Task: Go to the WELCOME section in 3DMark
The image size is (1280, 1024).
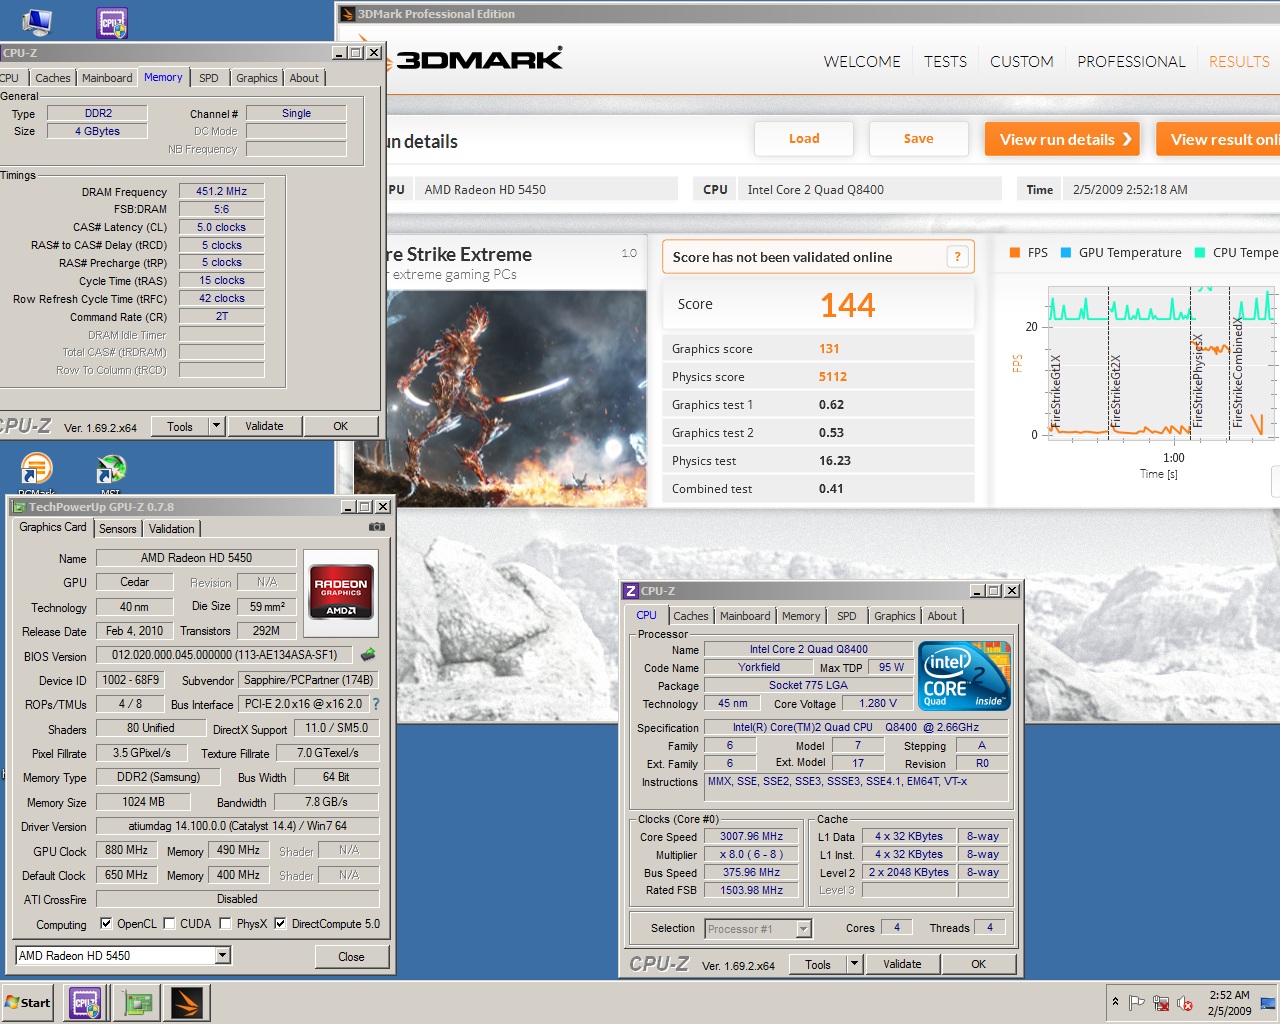Action: tap(862, 61)
